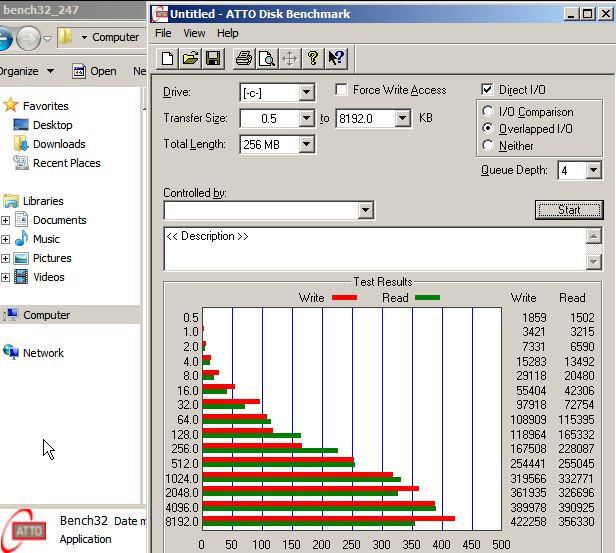Click the Explorer forward navigation arrow

[28, 38]
